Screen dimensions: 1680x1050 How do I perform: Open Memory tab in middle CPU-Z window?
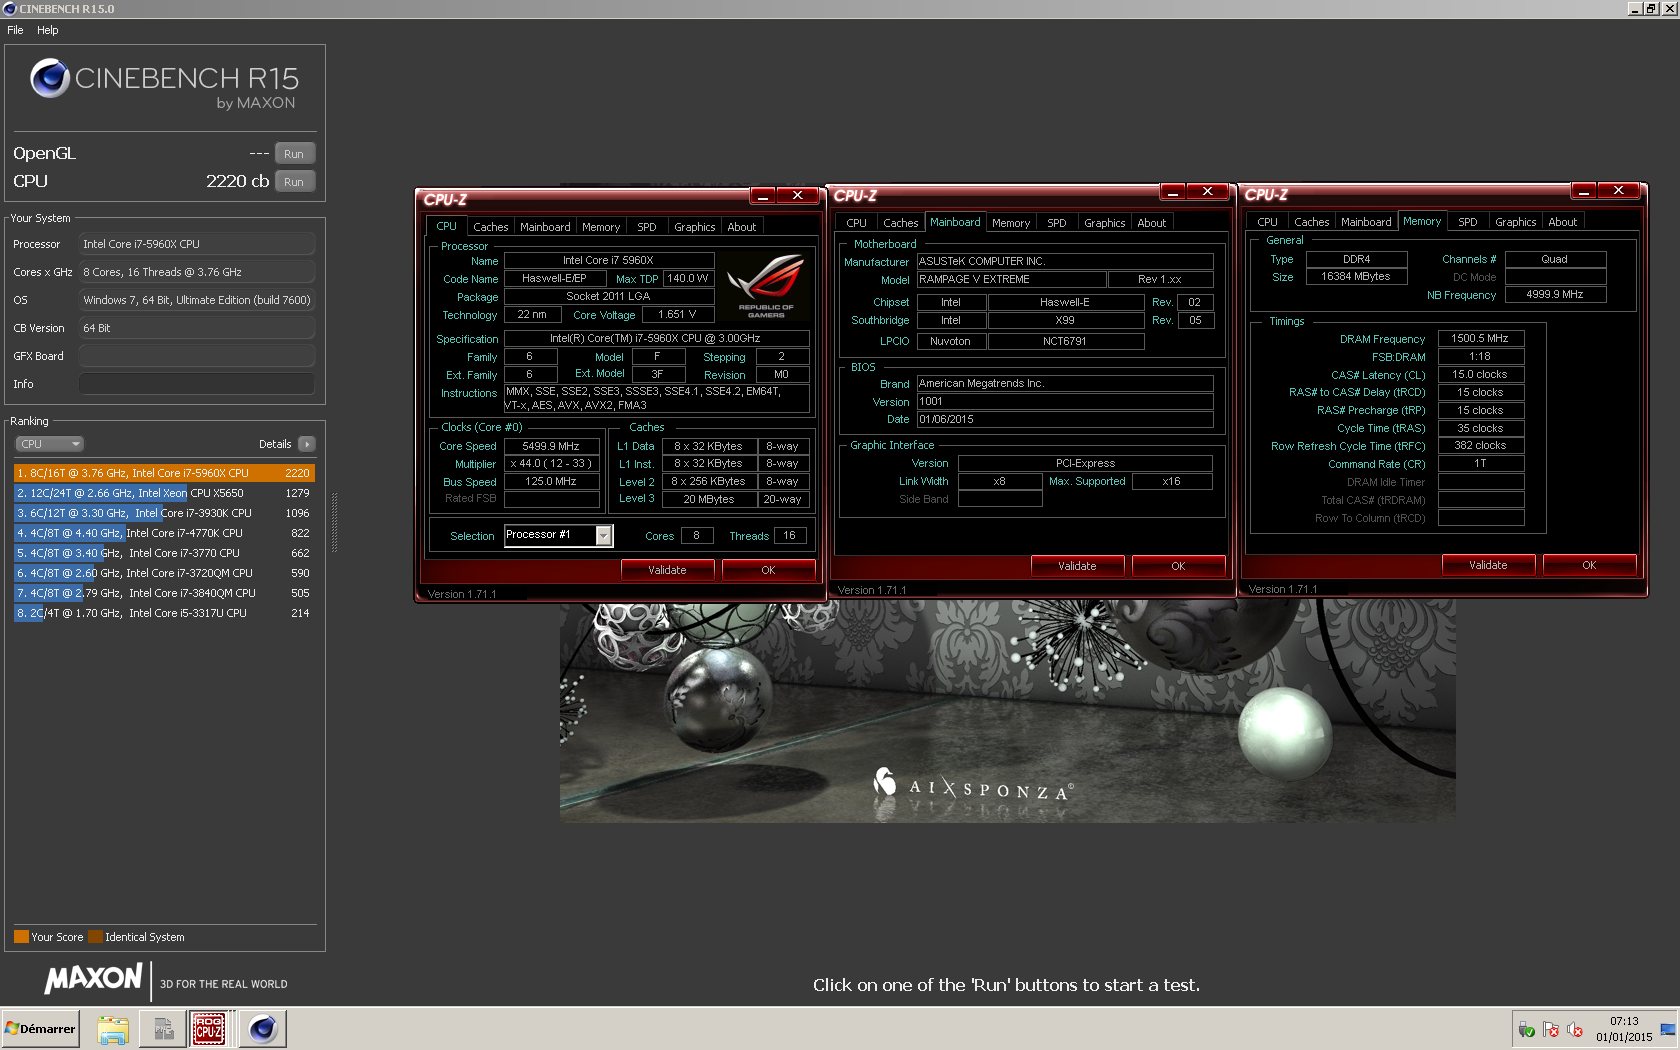[1011, 223]
